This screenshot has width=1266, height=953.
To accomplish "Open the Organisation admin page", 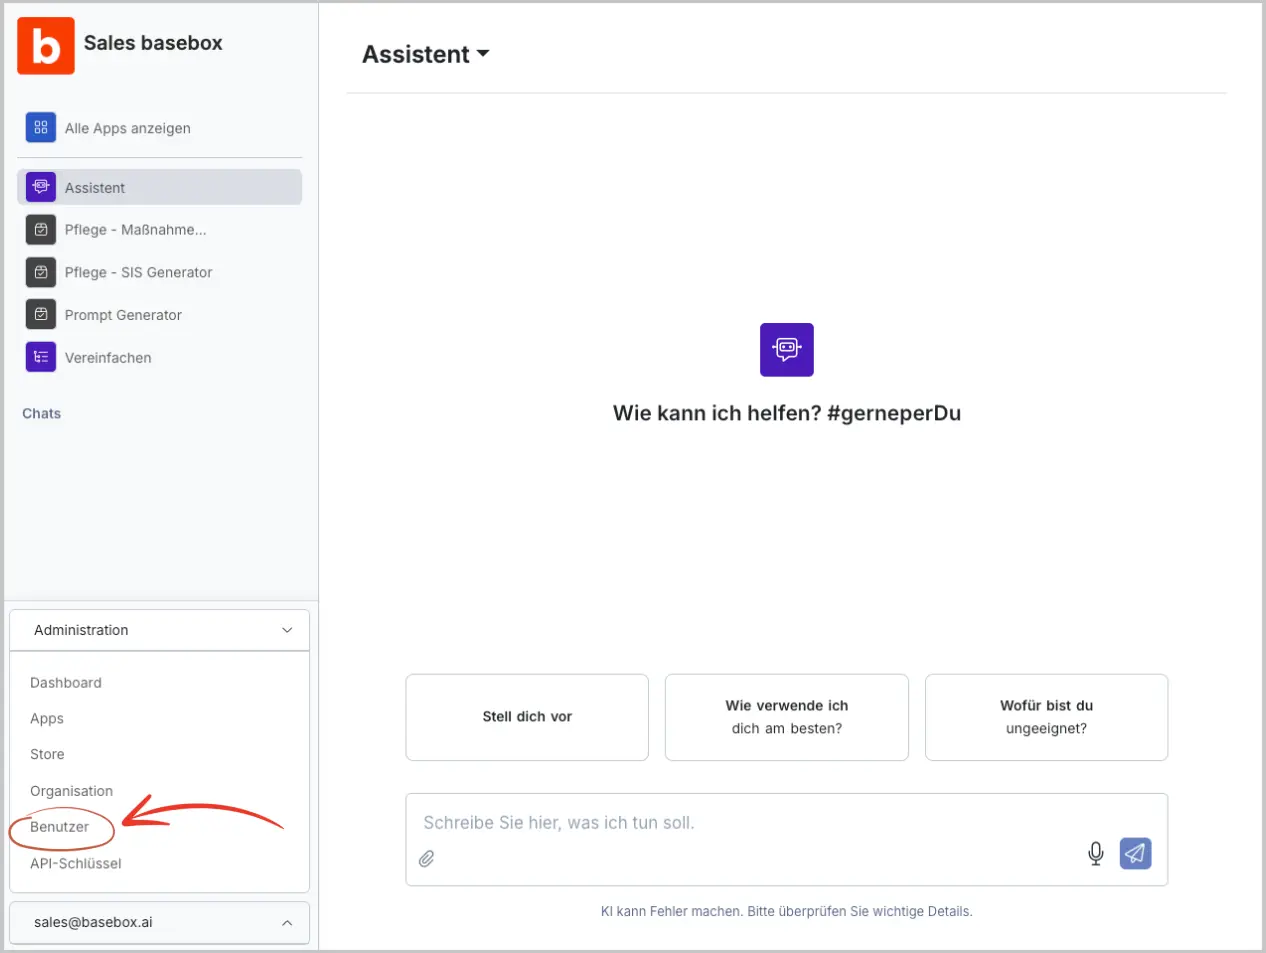I will (72, 791).
